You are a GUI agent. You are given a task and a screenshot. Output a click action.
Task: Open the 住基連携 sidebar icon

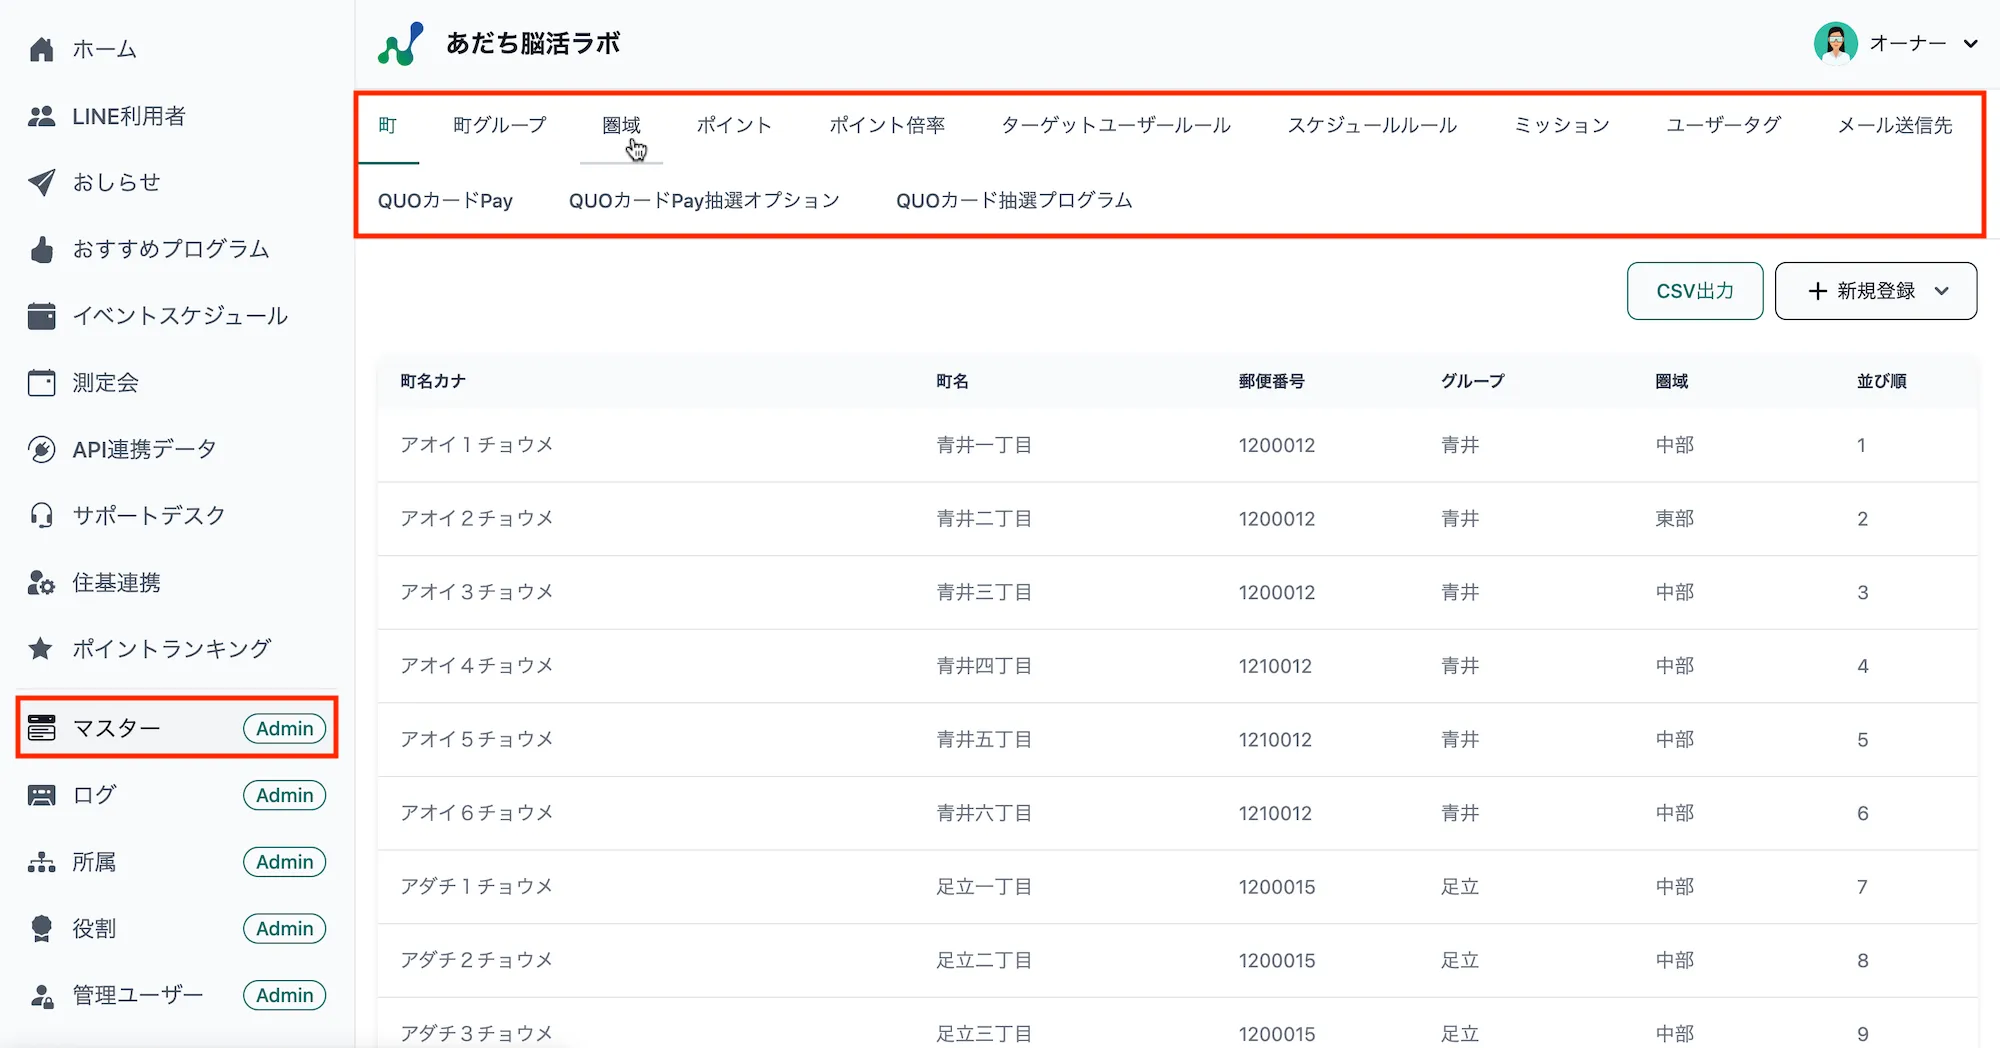coord(41,582)
